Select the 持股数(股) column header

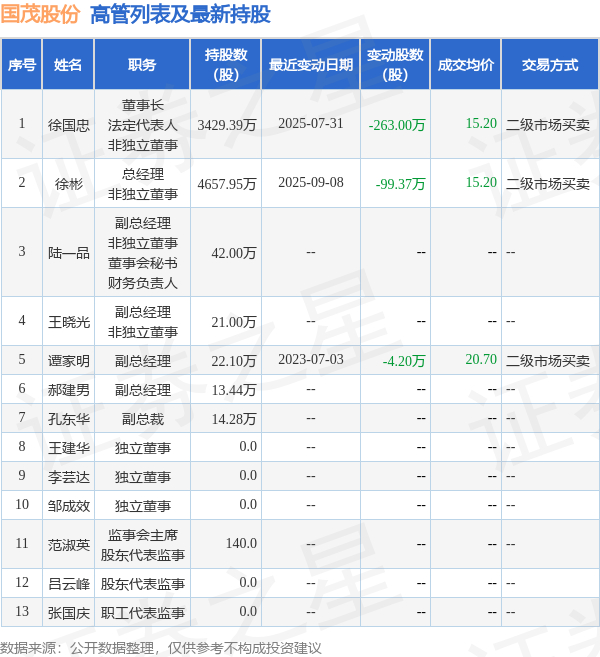tap(226, 65)
